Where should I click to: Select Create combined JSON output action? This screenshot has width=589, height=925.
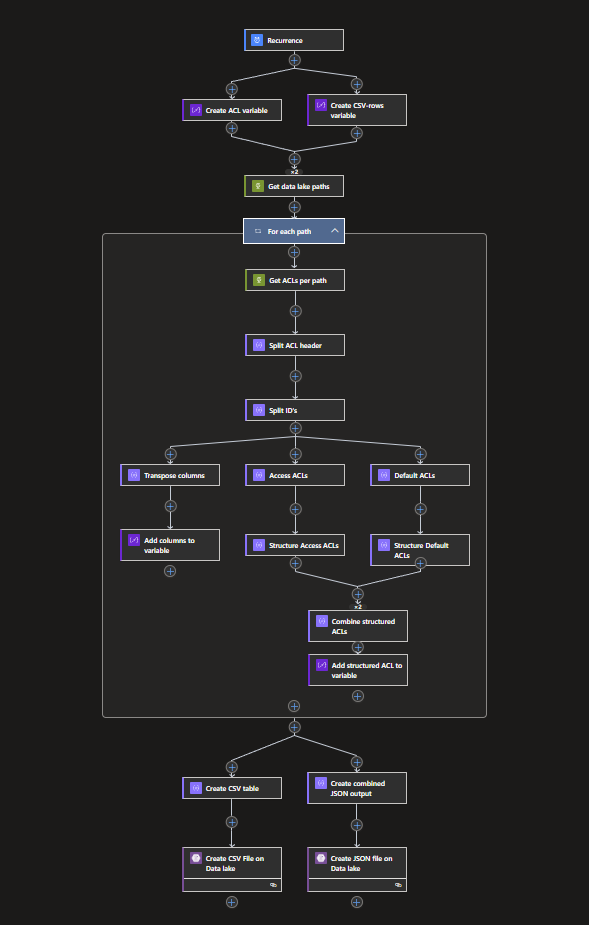click(357, 788)
